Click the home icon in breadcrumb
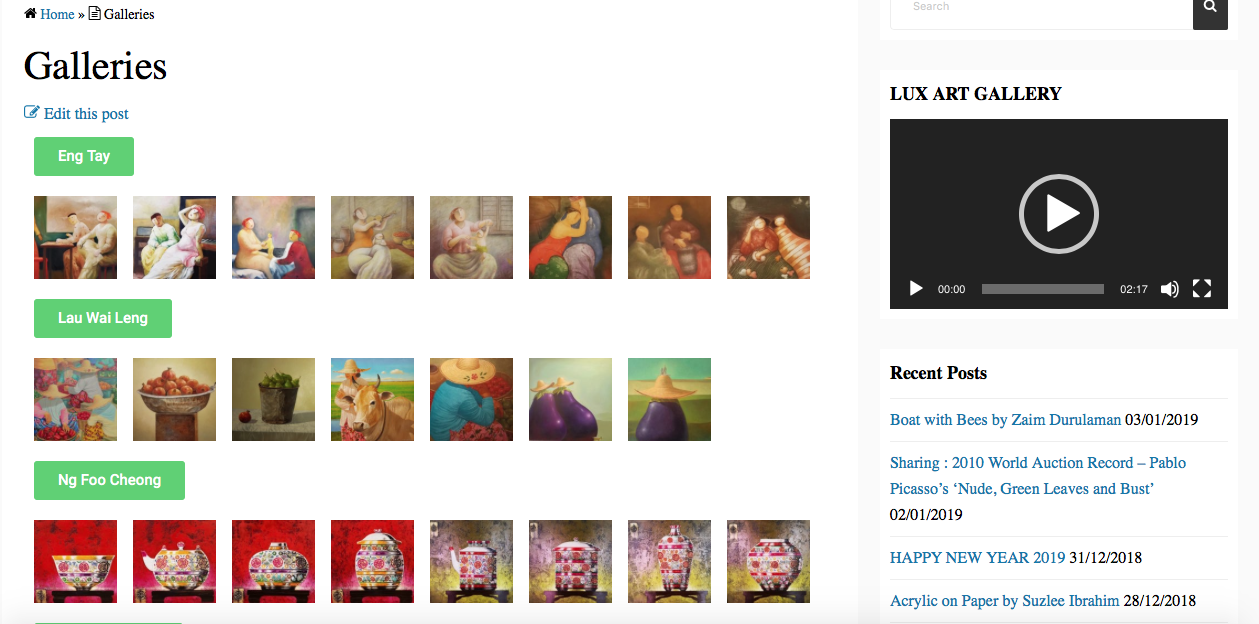 30,14
